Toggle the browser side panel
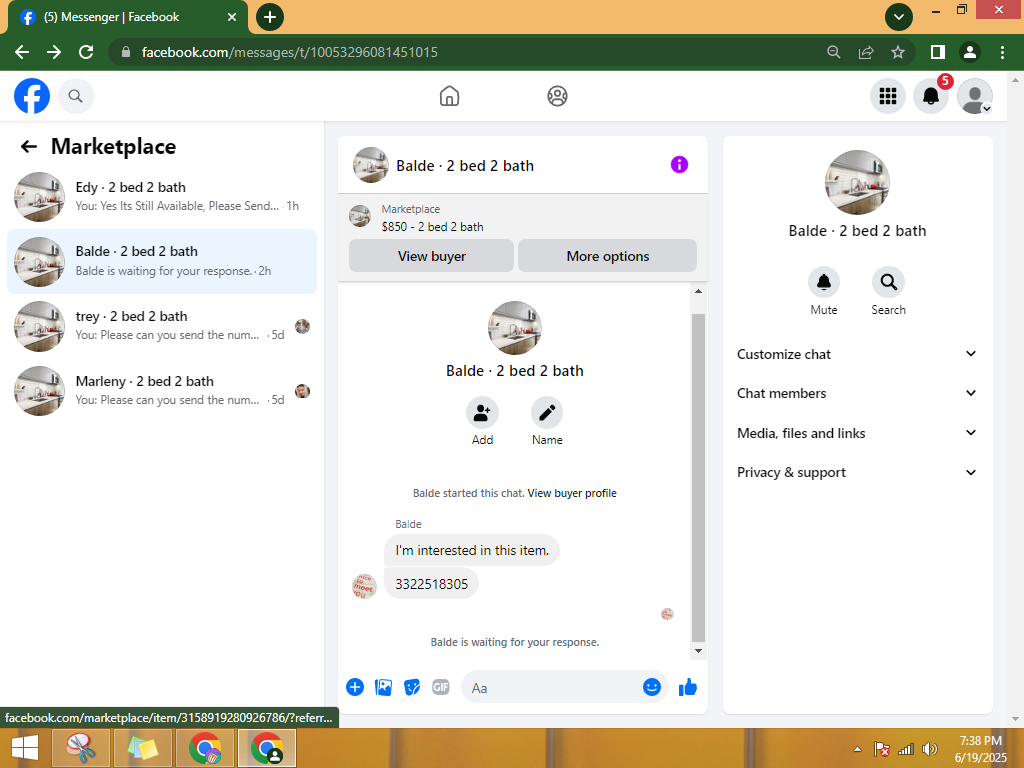This screenshot has height=768, width=1024. [x=938, y=52]
